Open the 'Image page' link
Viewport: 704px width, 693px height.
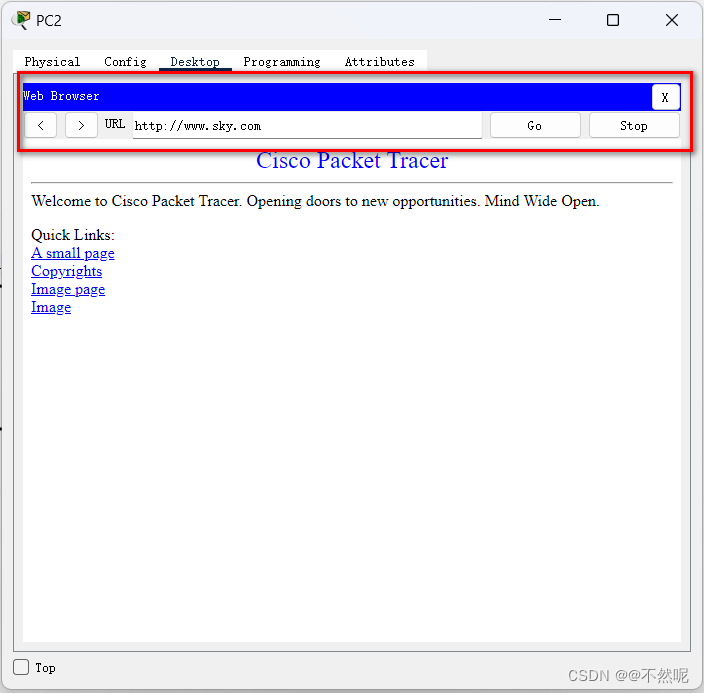coord(68,289)
